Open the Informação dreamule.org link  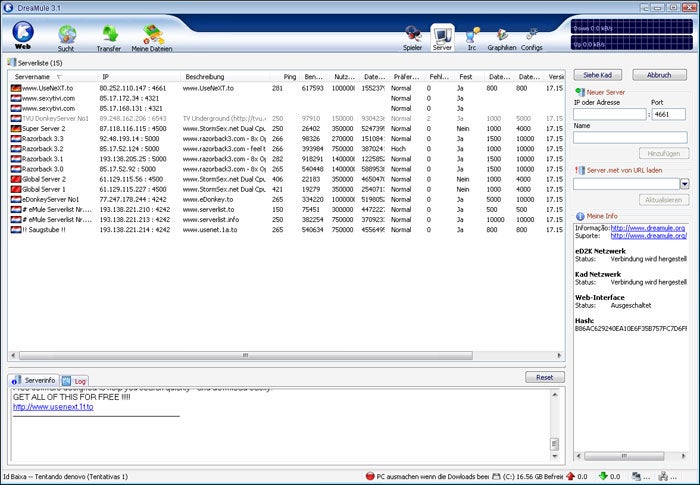[x=648, y=228]
